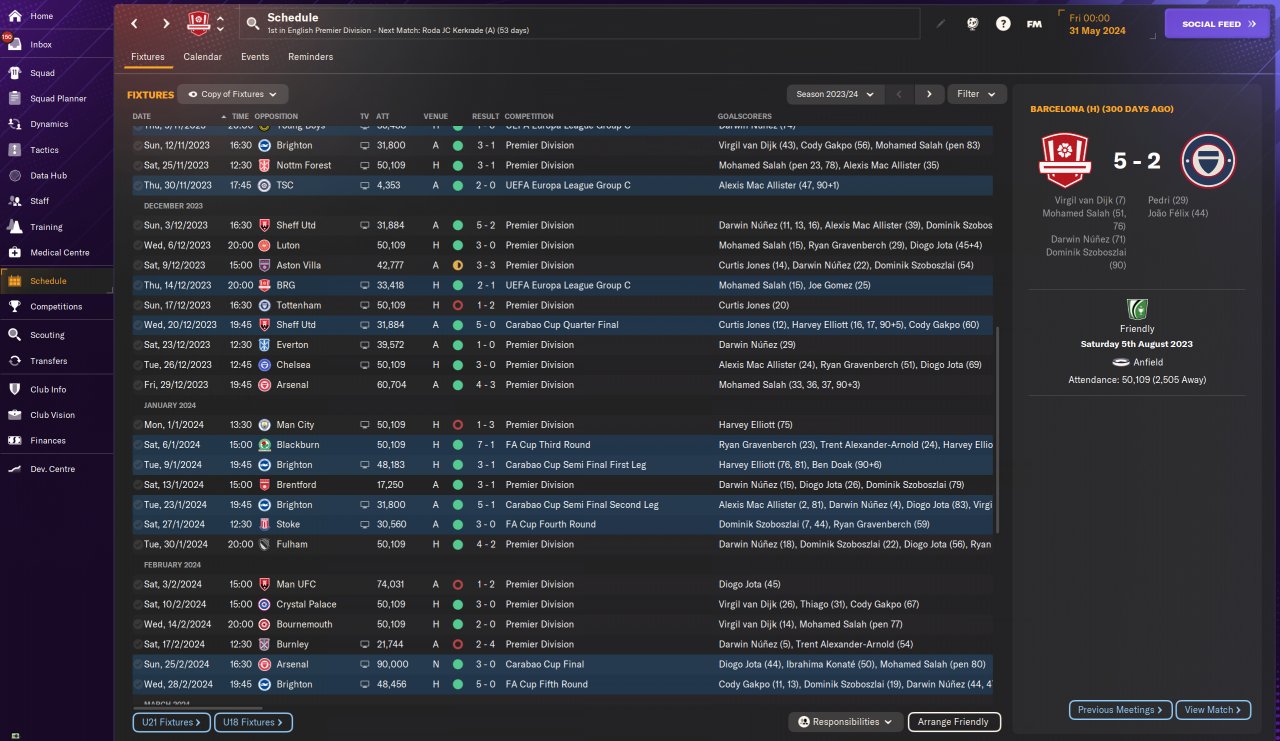
Task: Select Schedule in the sidebar
Action: [56, 281]
